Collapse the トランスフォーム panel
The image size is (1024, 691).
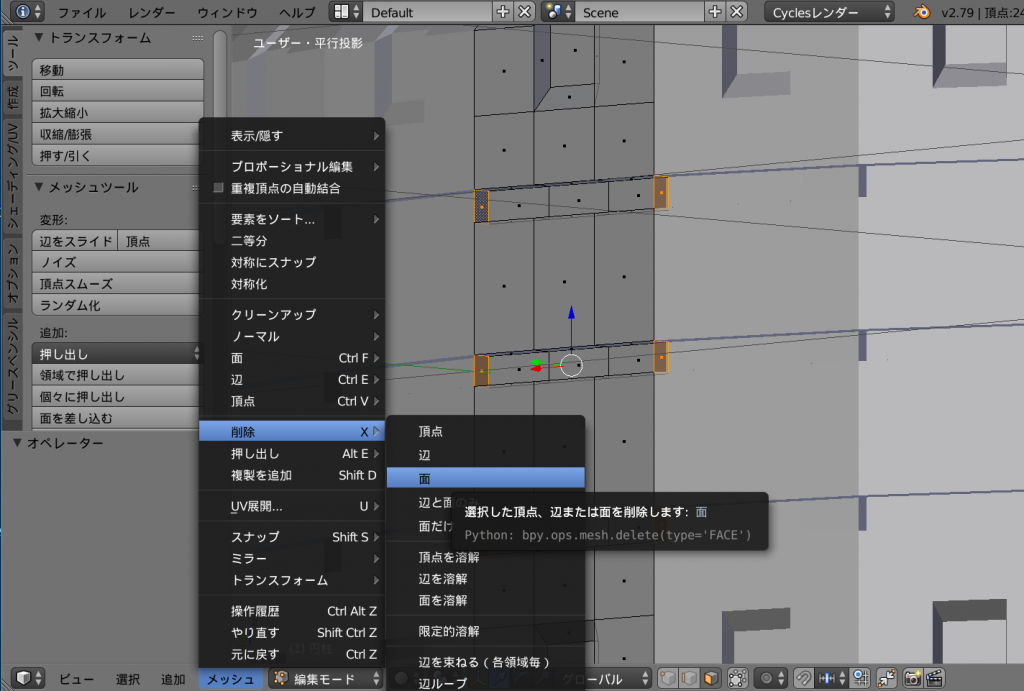40,38
